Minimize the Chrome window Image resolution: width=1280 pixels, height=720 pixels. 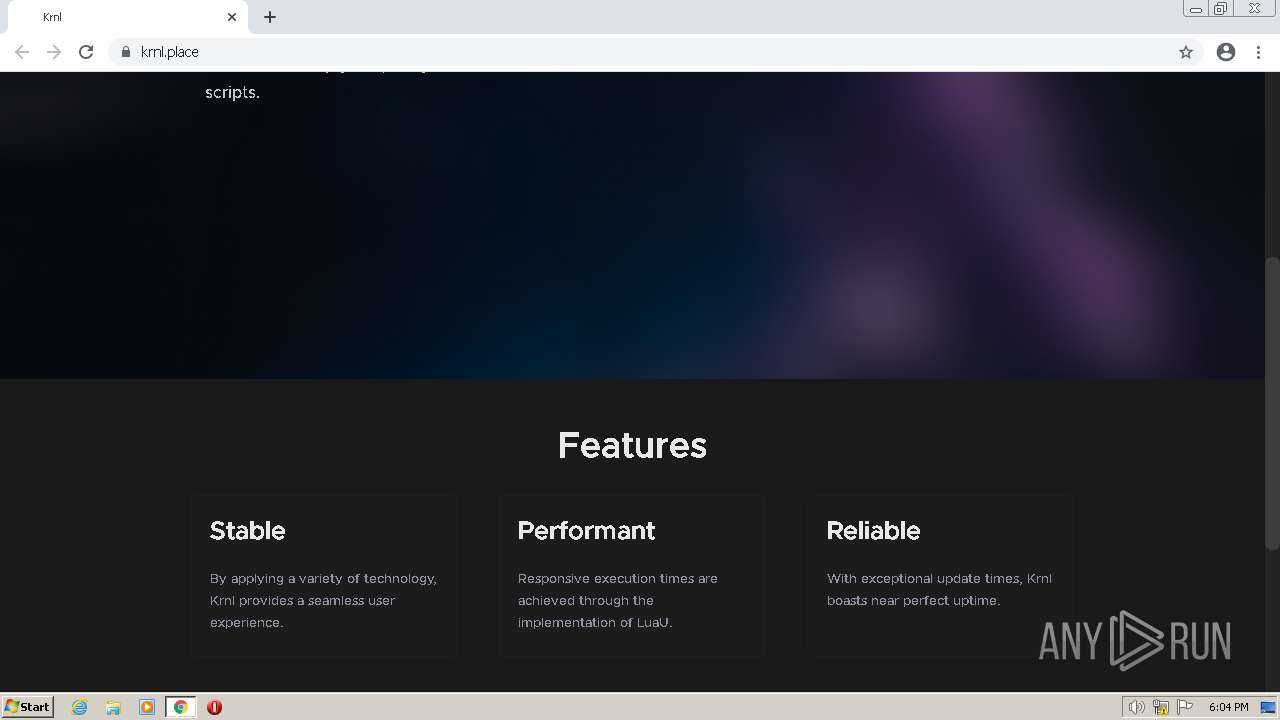pos(1195,9)
